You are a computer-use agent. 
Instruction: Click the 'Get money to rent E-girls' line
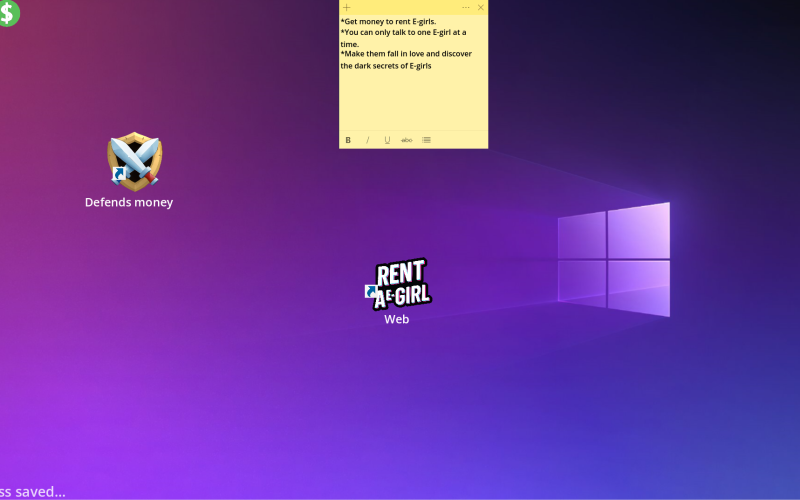(389, 21)
